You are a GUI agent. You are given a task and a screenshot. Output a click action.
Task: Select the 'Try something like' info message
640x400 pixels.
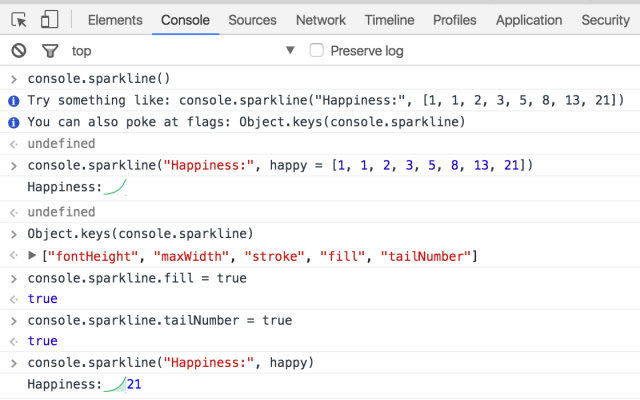point(326,100)
